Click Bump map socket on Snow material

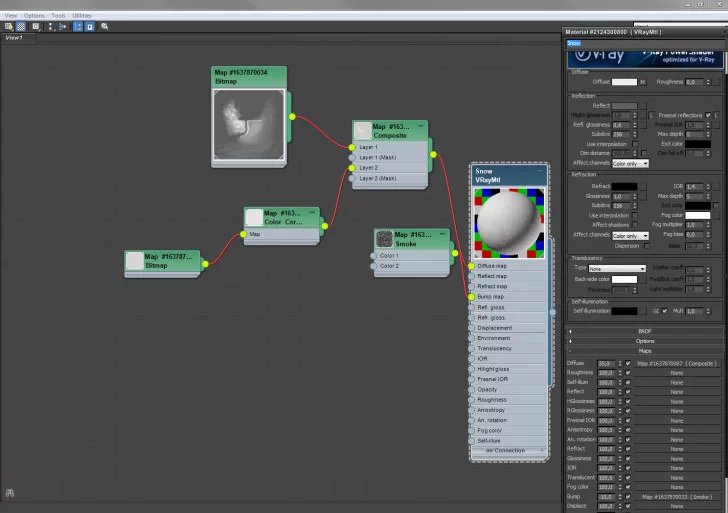coord(471,297)
